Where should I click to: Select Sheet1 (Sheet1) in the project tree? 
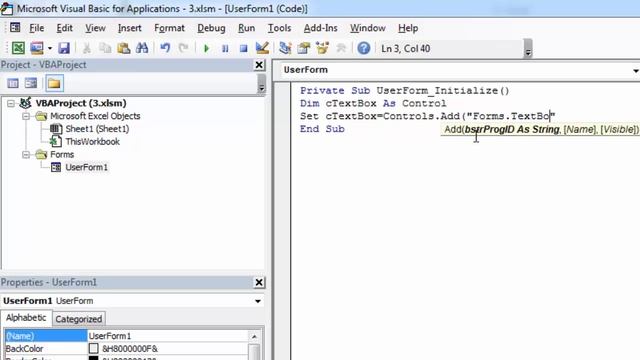[97, 129]
